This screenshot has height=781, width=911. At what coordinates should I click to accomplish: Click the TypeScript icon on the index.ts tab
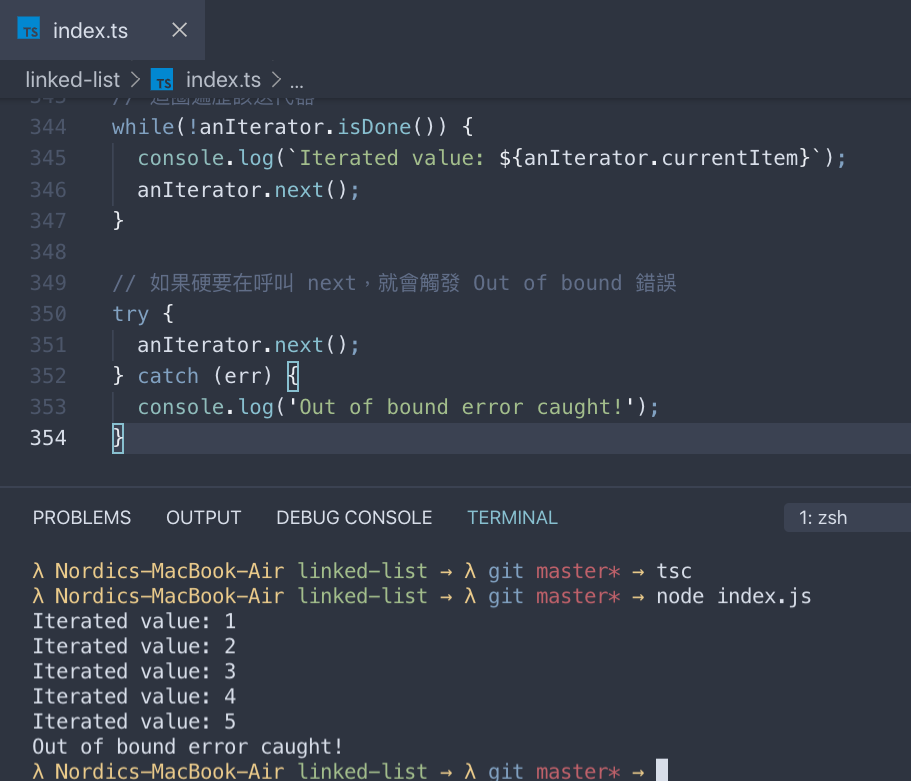(x=28, y=28)
